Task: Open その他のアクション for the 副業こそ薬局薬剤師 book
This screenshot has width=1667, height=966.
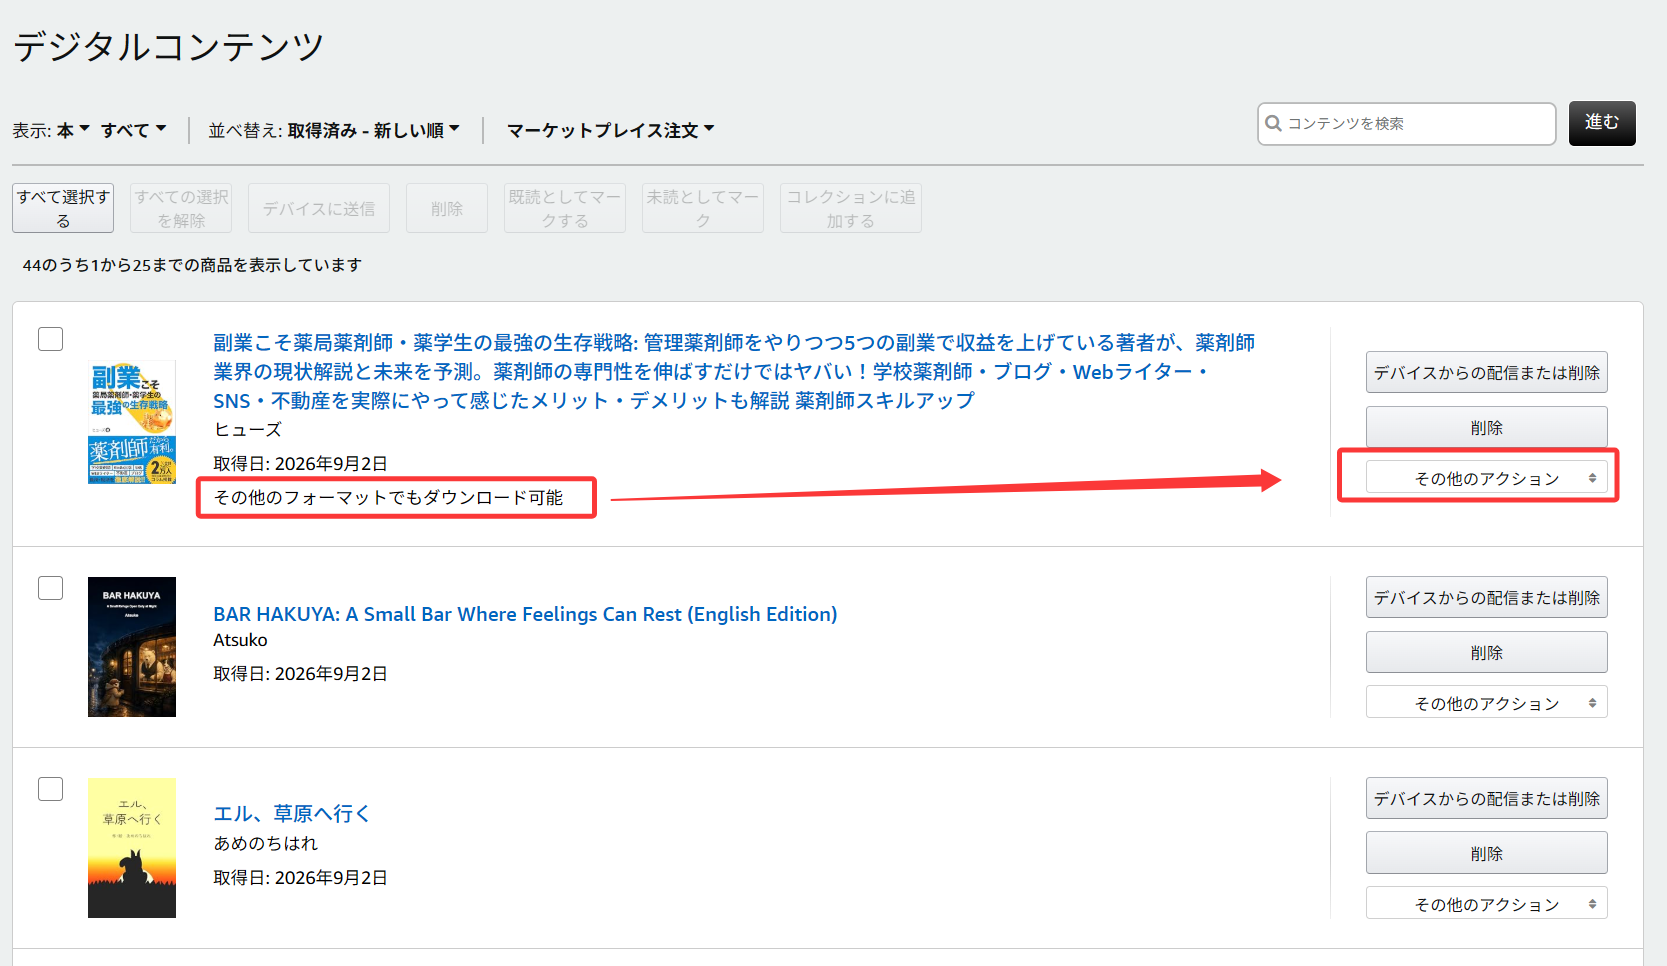Action: pos(1486,478)
